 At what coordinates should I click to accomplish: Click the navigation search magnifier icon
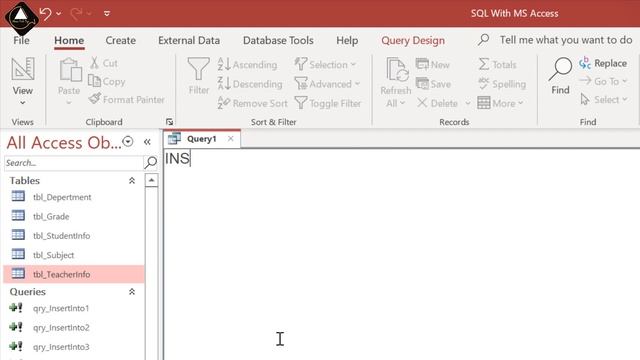point(151,162)
